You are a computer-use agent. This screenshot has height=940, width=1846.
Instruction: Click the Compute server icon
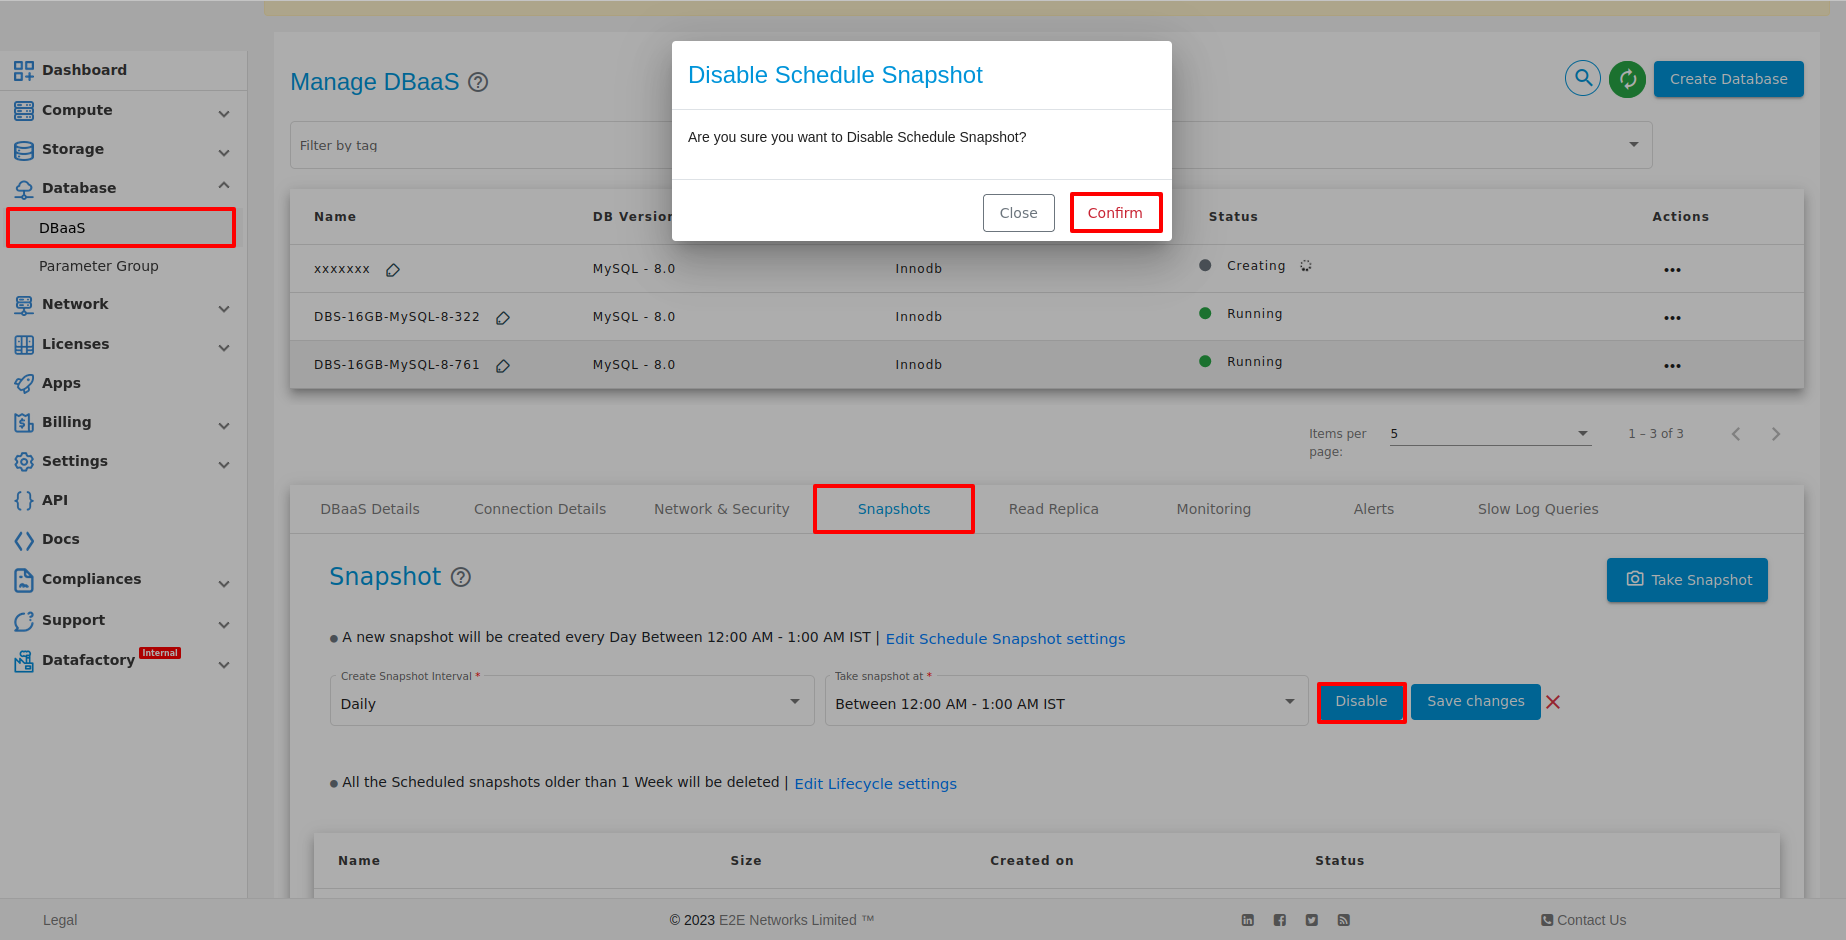[x=24, y=111]
